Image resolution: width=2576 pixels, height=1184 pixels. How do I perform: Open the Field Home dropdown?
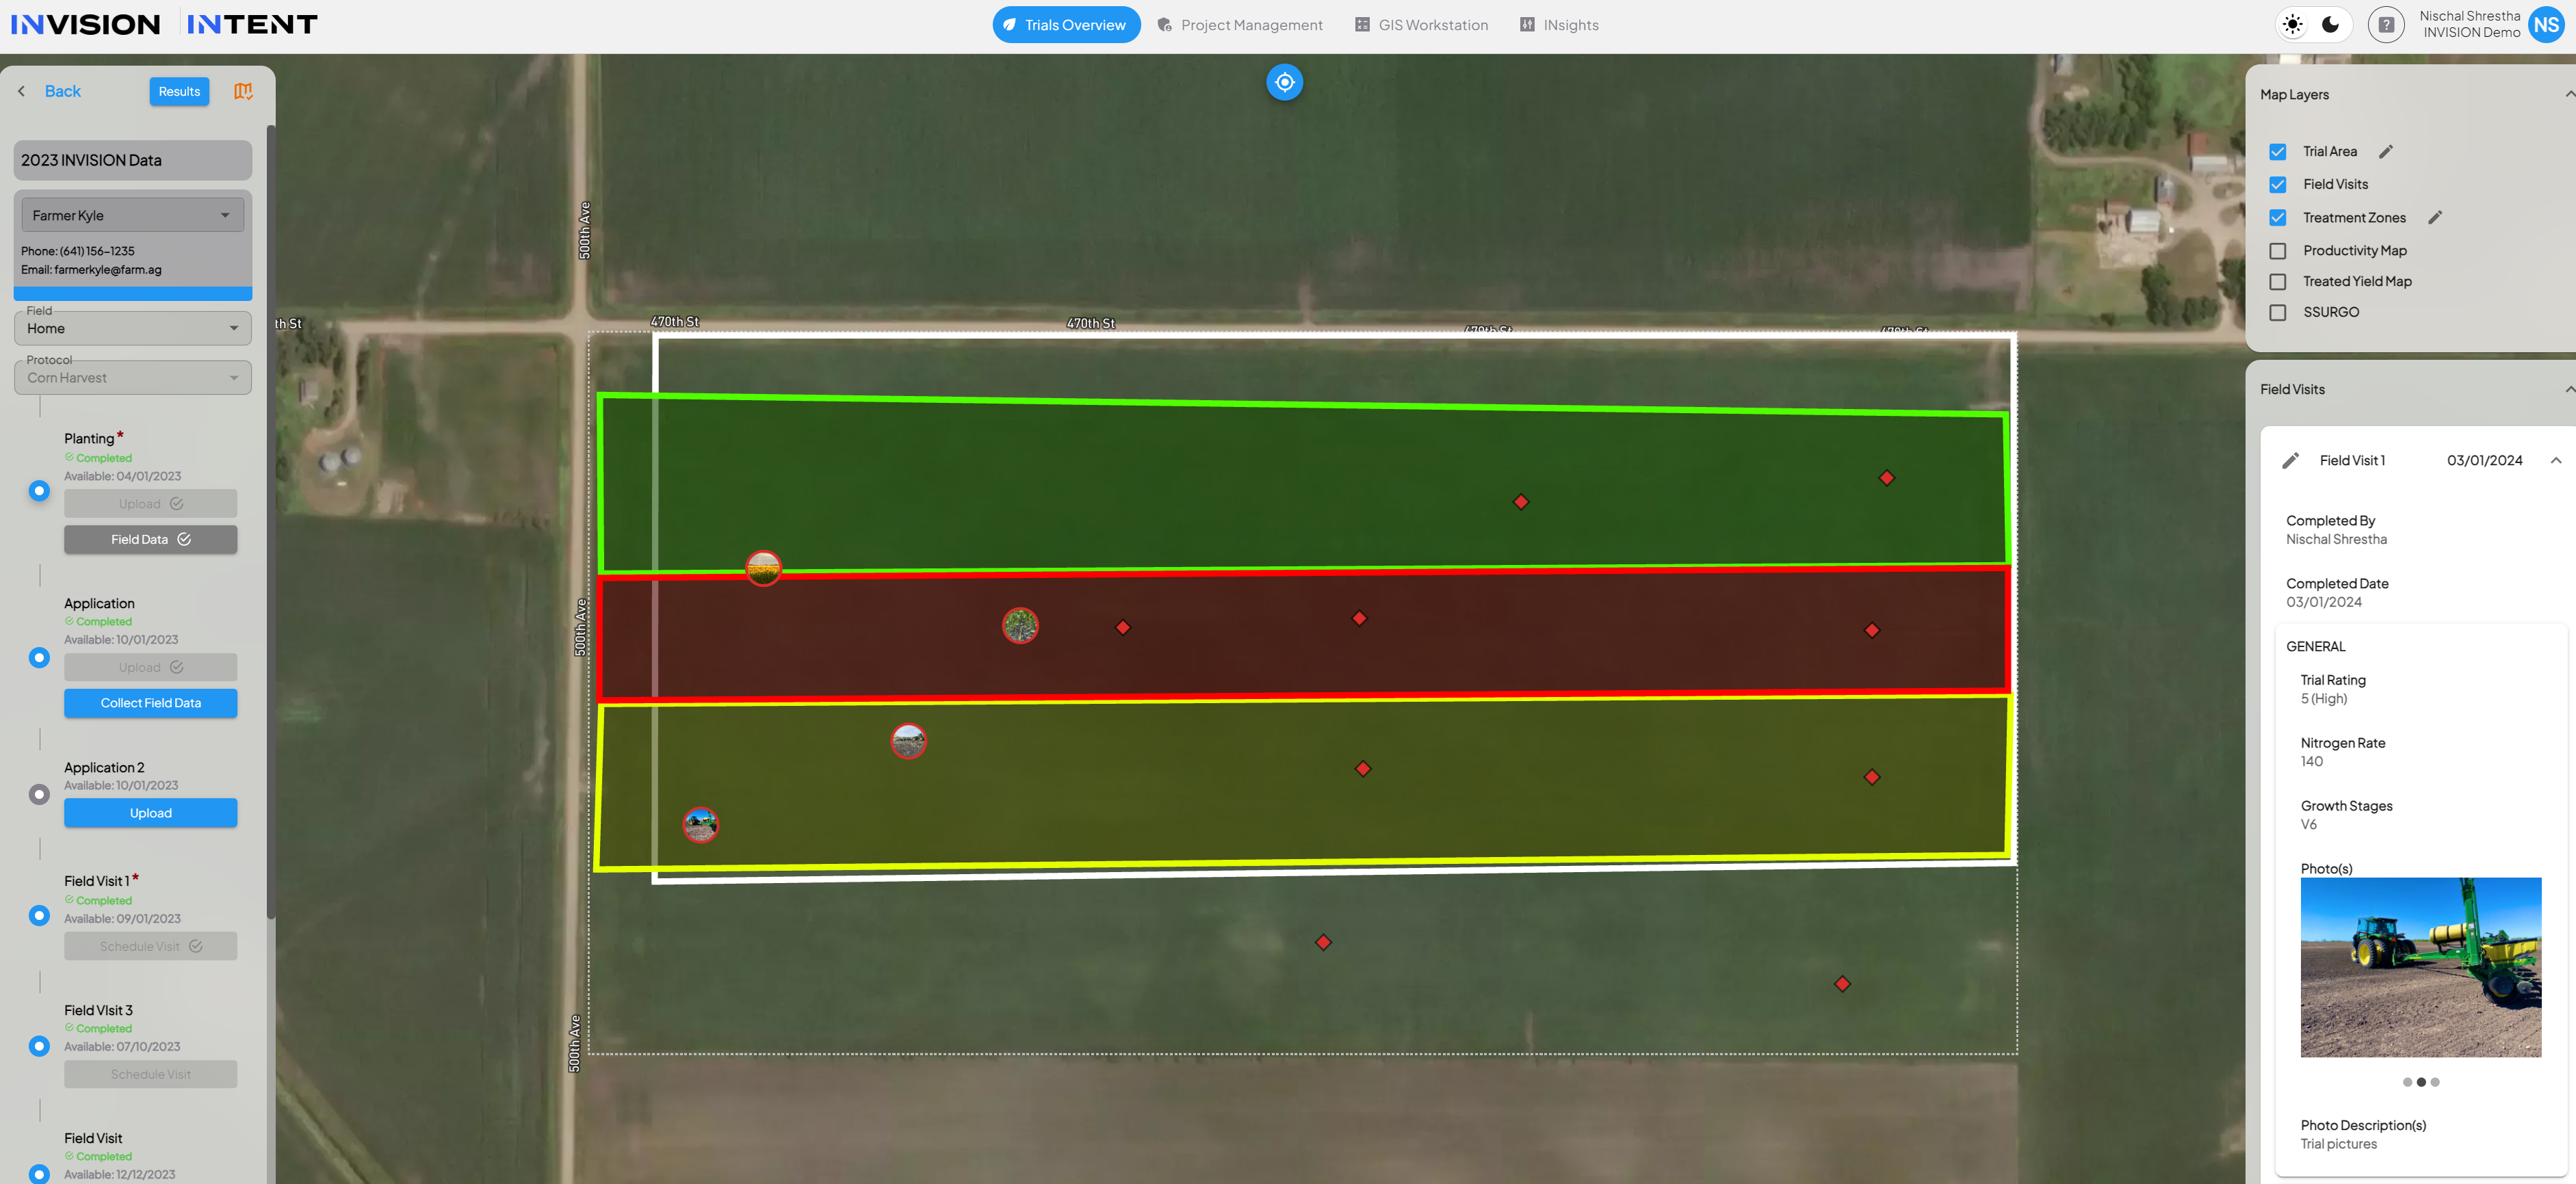coord(132,328)
